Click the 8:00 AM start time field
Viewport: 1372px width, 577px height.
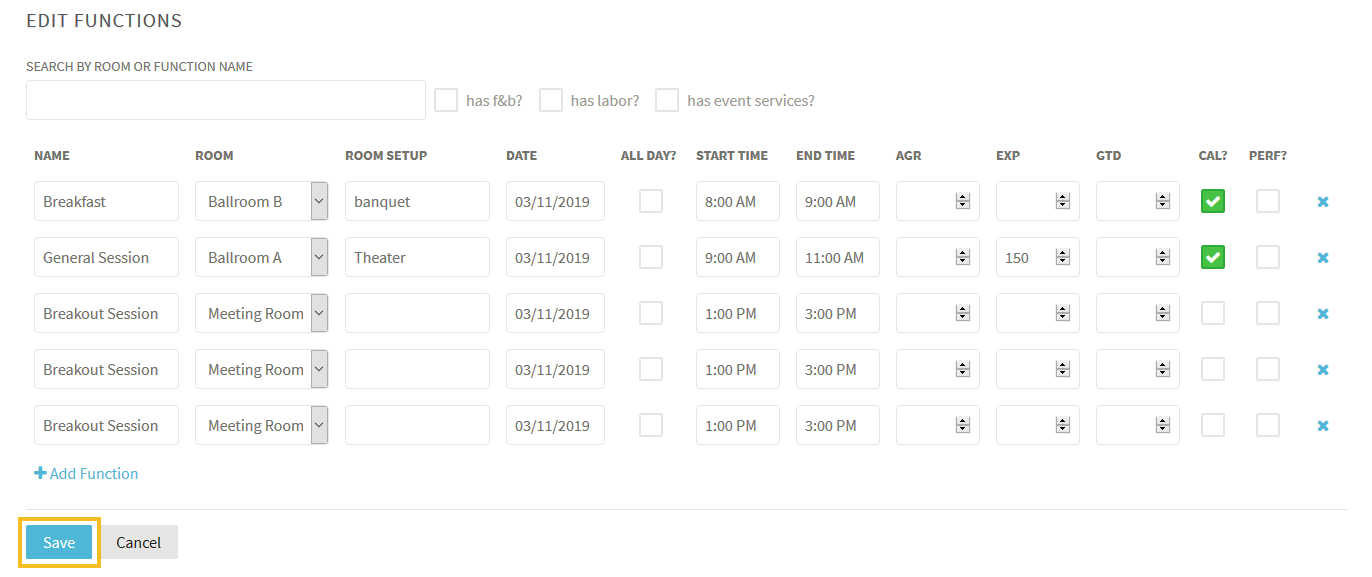pos(738,201)
